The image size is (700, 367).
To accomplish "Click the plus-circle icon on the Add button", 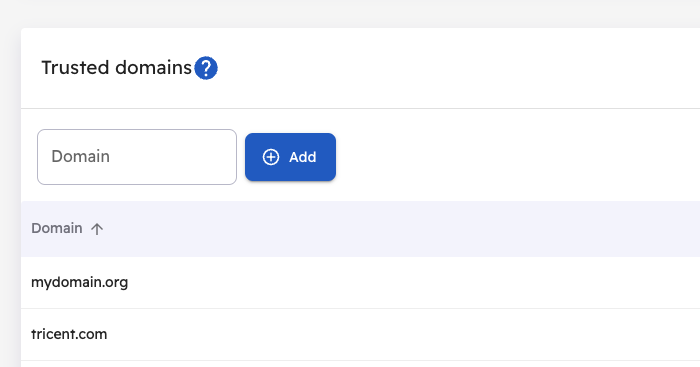I will tap(271, 157).
